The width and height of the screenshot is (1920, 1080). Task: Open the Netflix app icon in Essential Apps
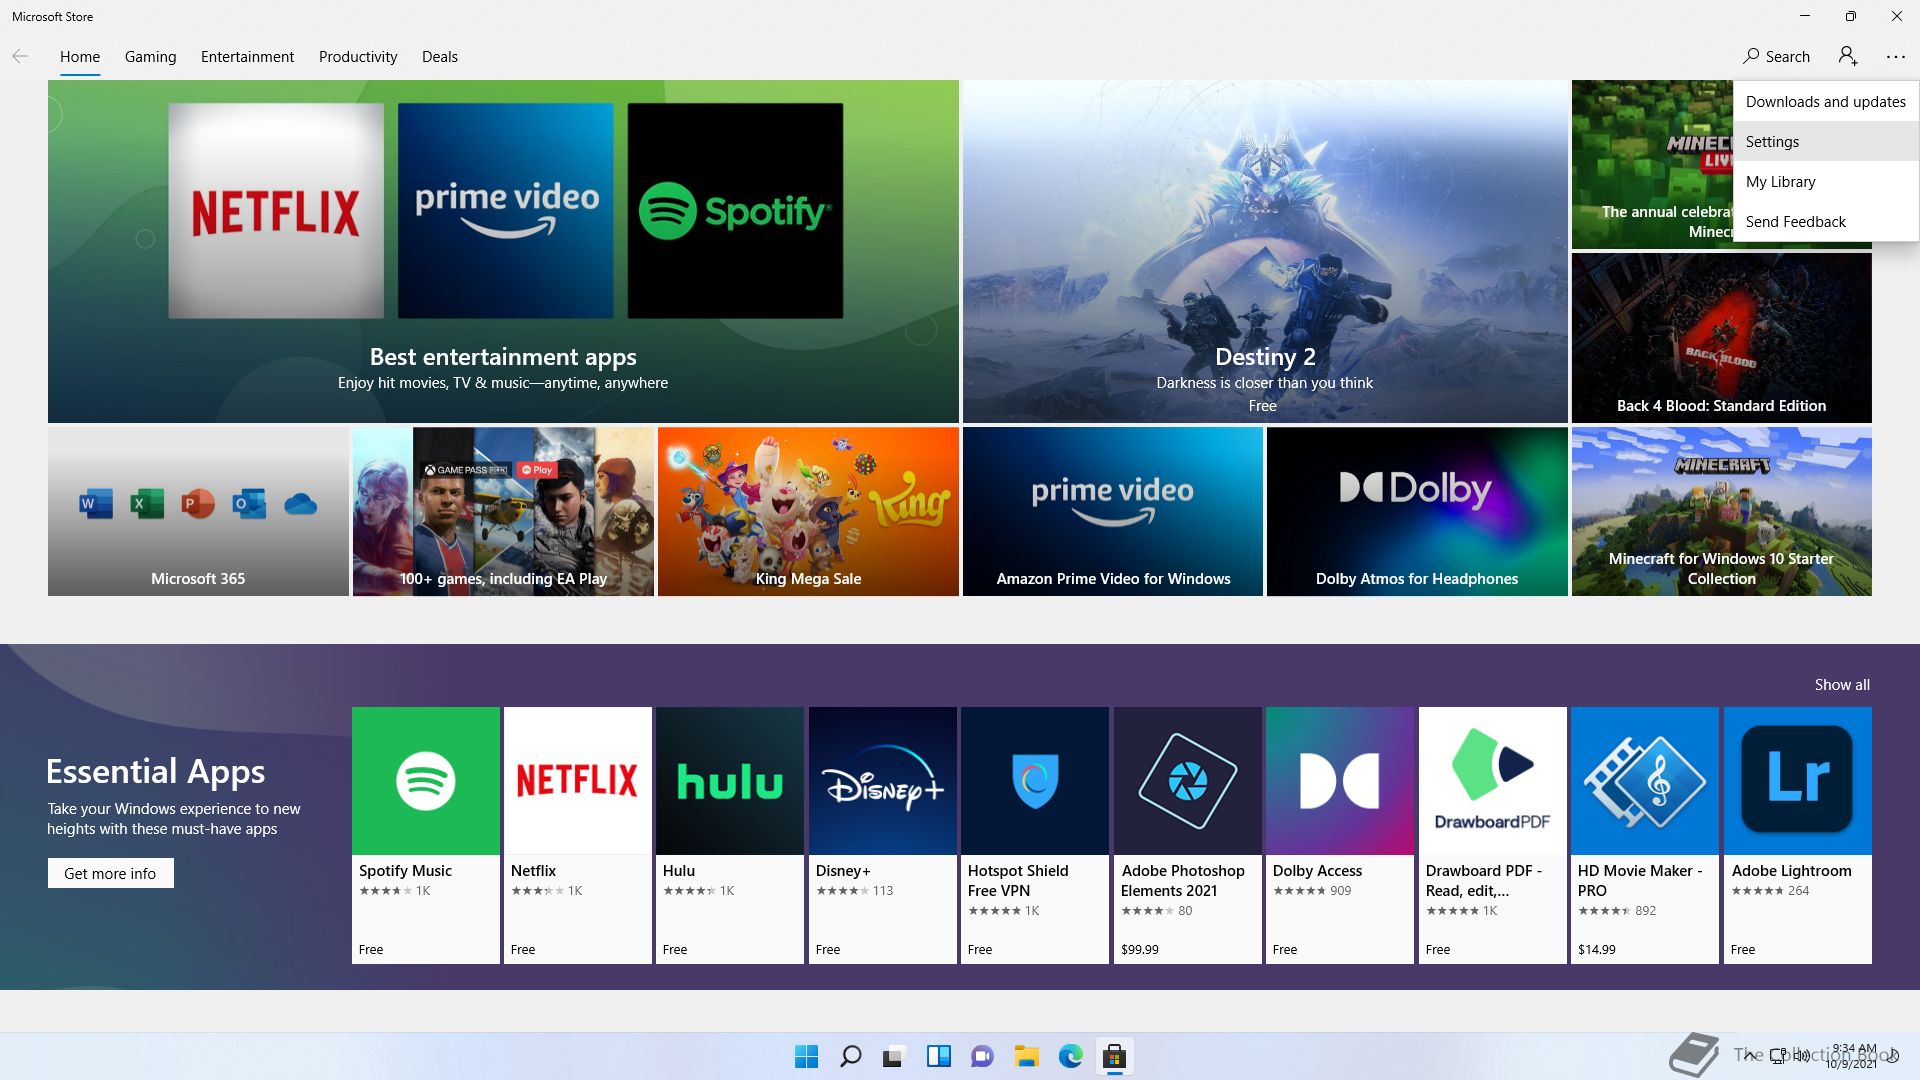(x=578, y=781)
